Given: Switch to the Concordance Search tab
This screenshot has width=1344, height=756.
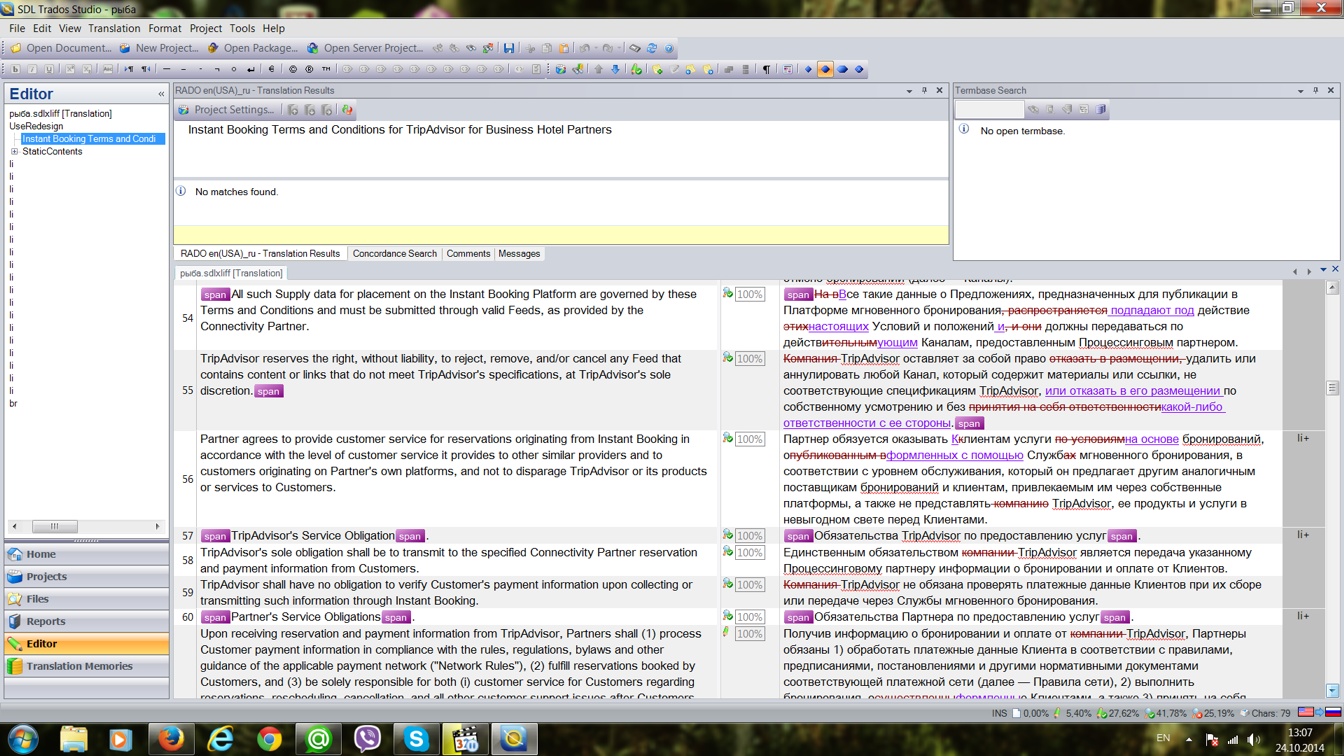Looking at the screenshot, I should click(394, 254).
